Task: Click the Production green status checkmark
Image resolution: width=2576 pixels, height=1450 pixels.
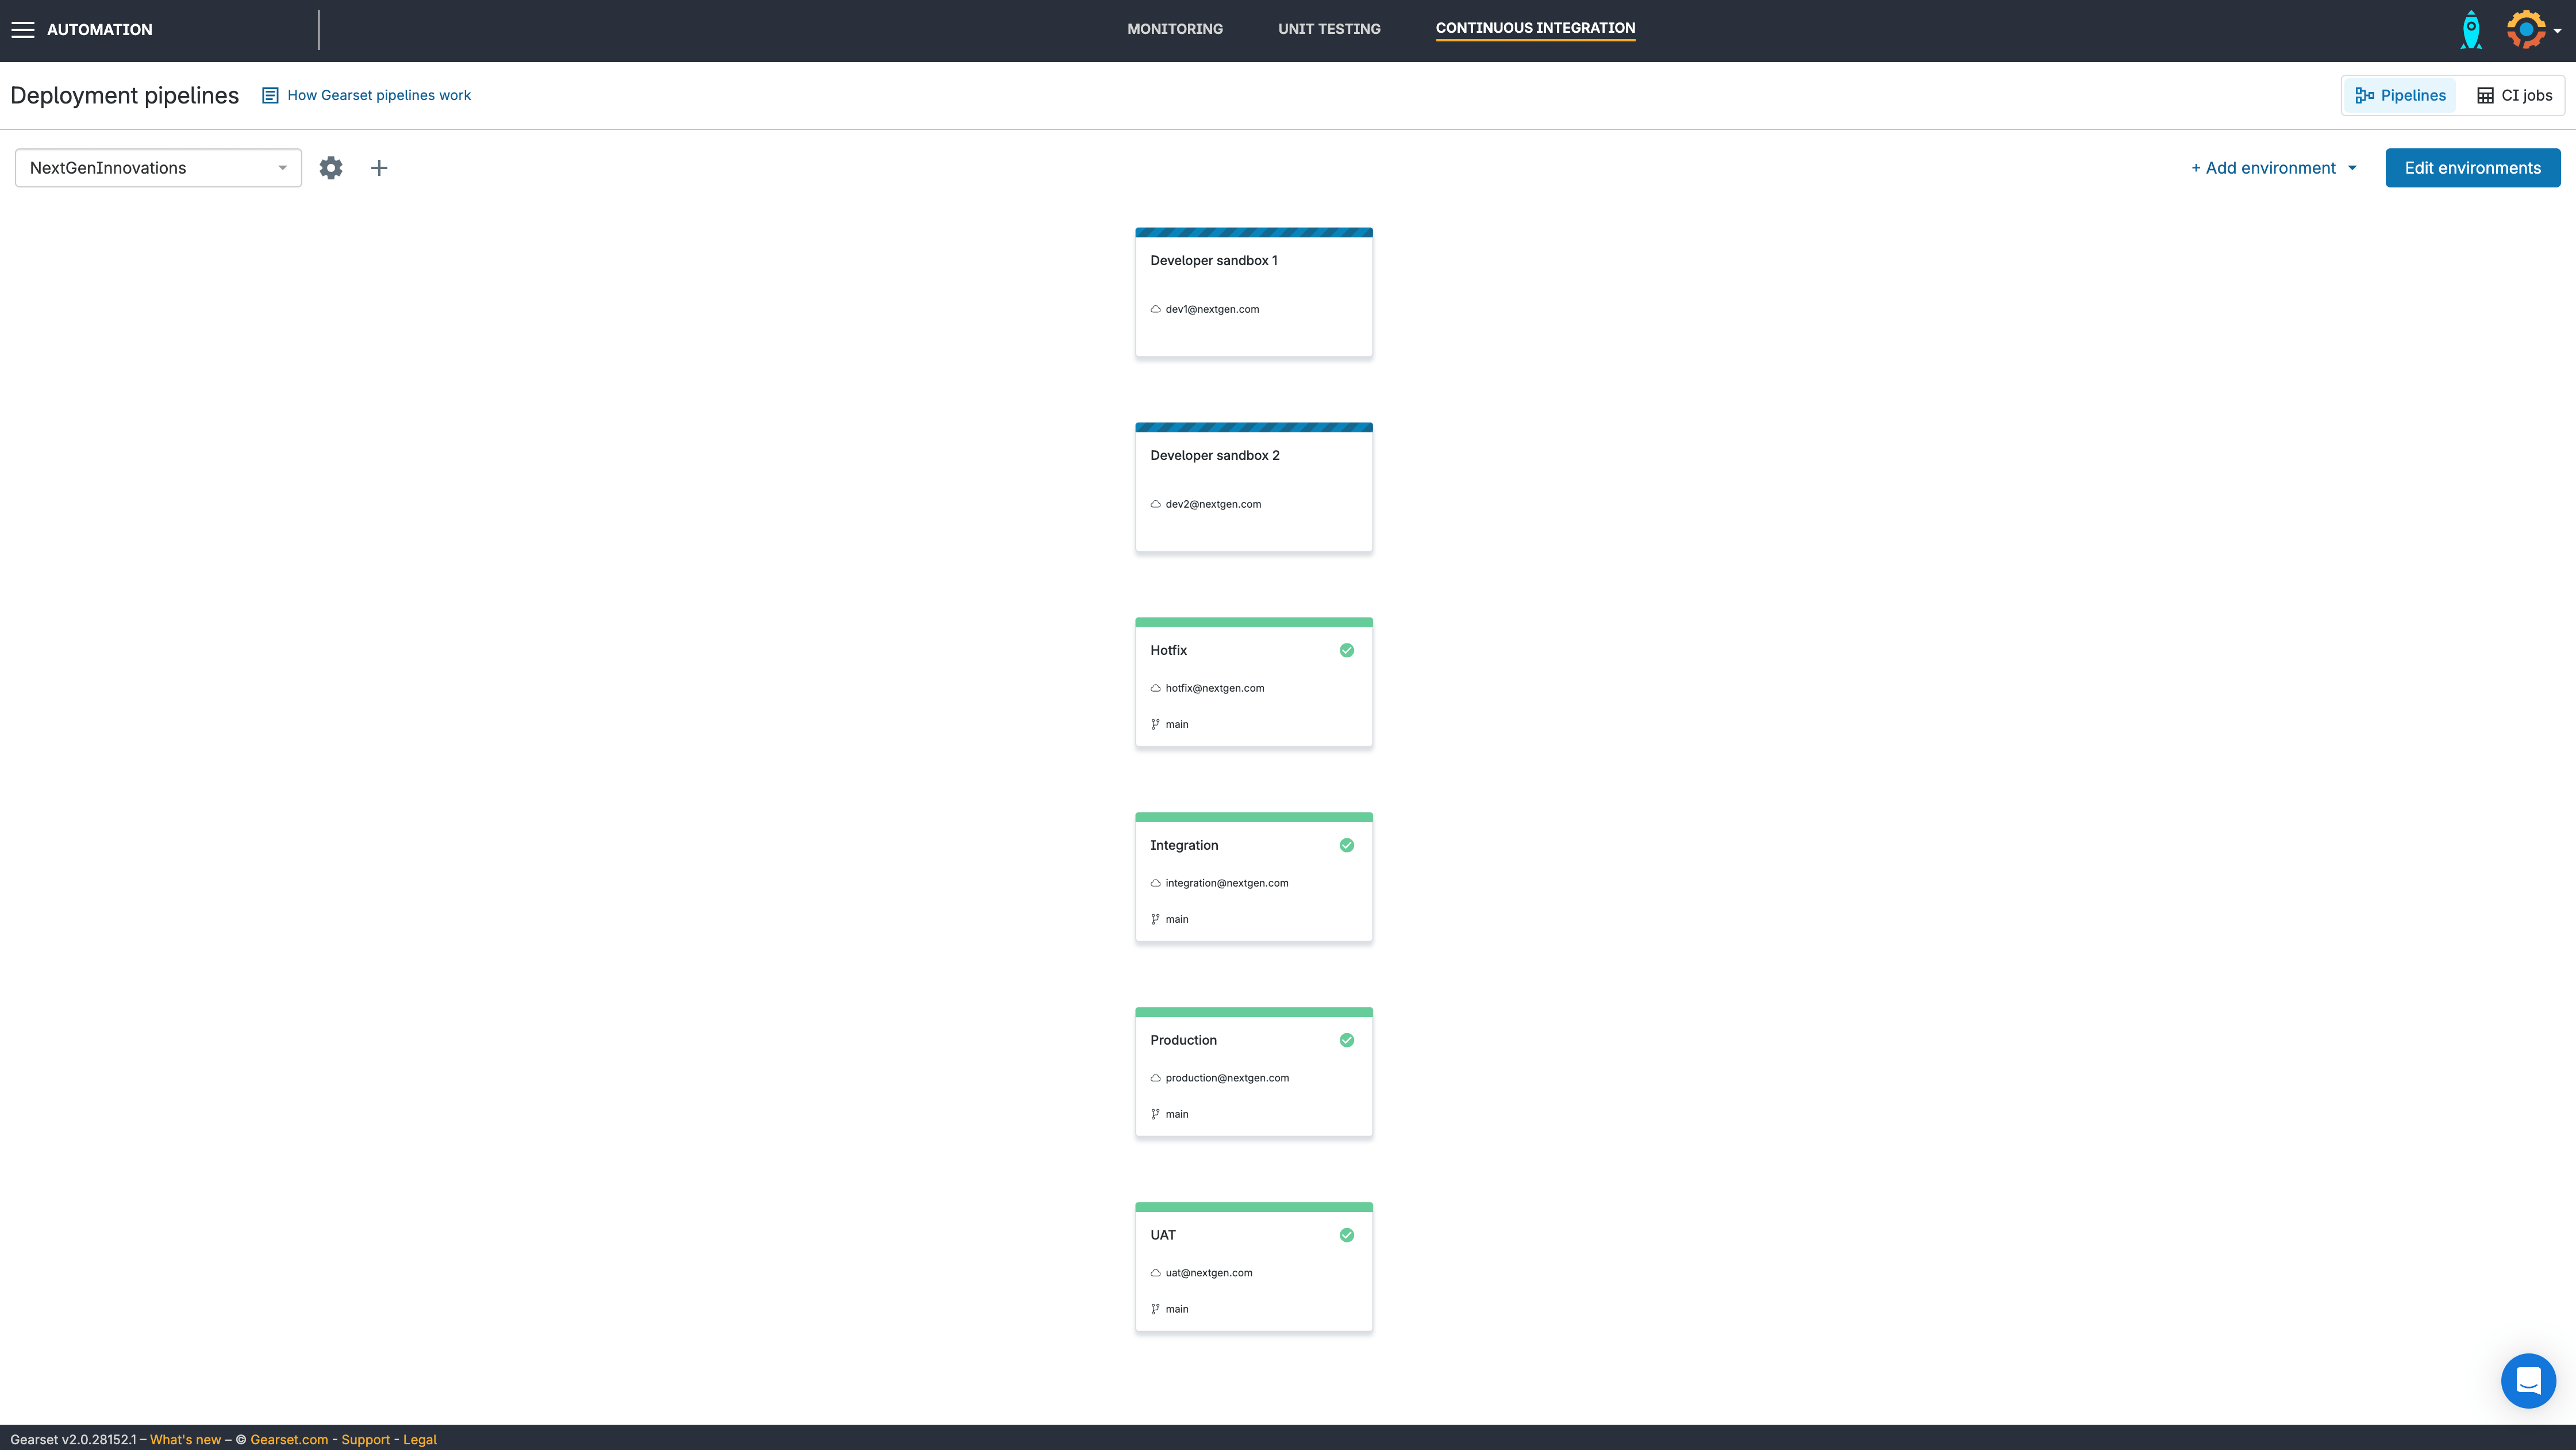Action: tap(1347, 1040)
